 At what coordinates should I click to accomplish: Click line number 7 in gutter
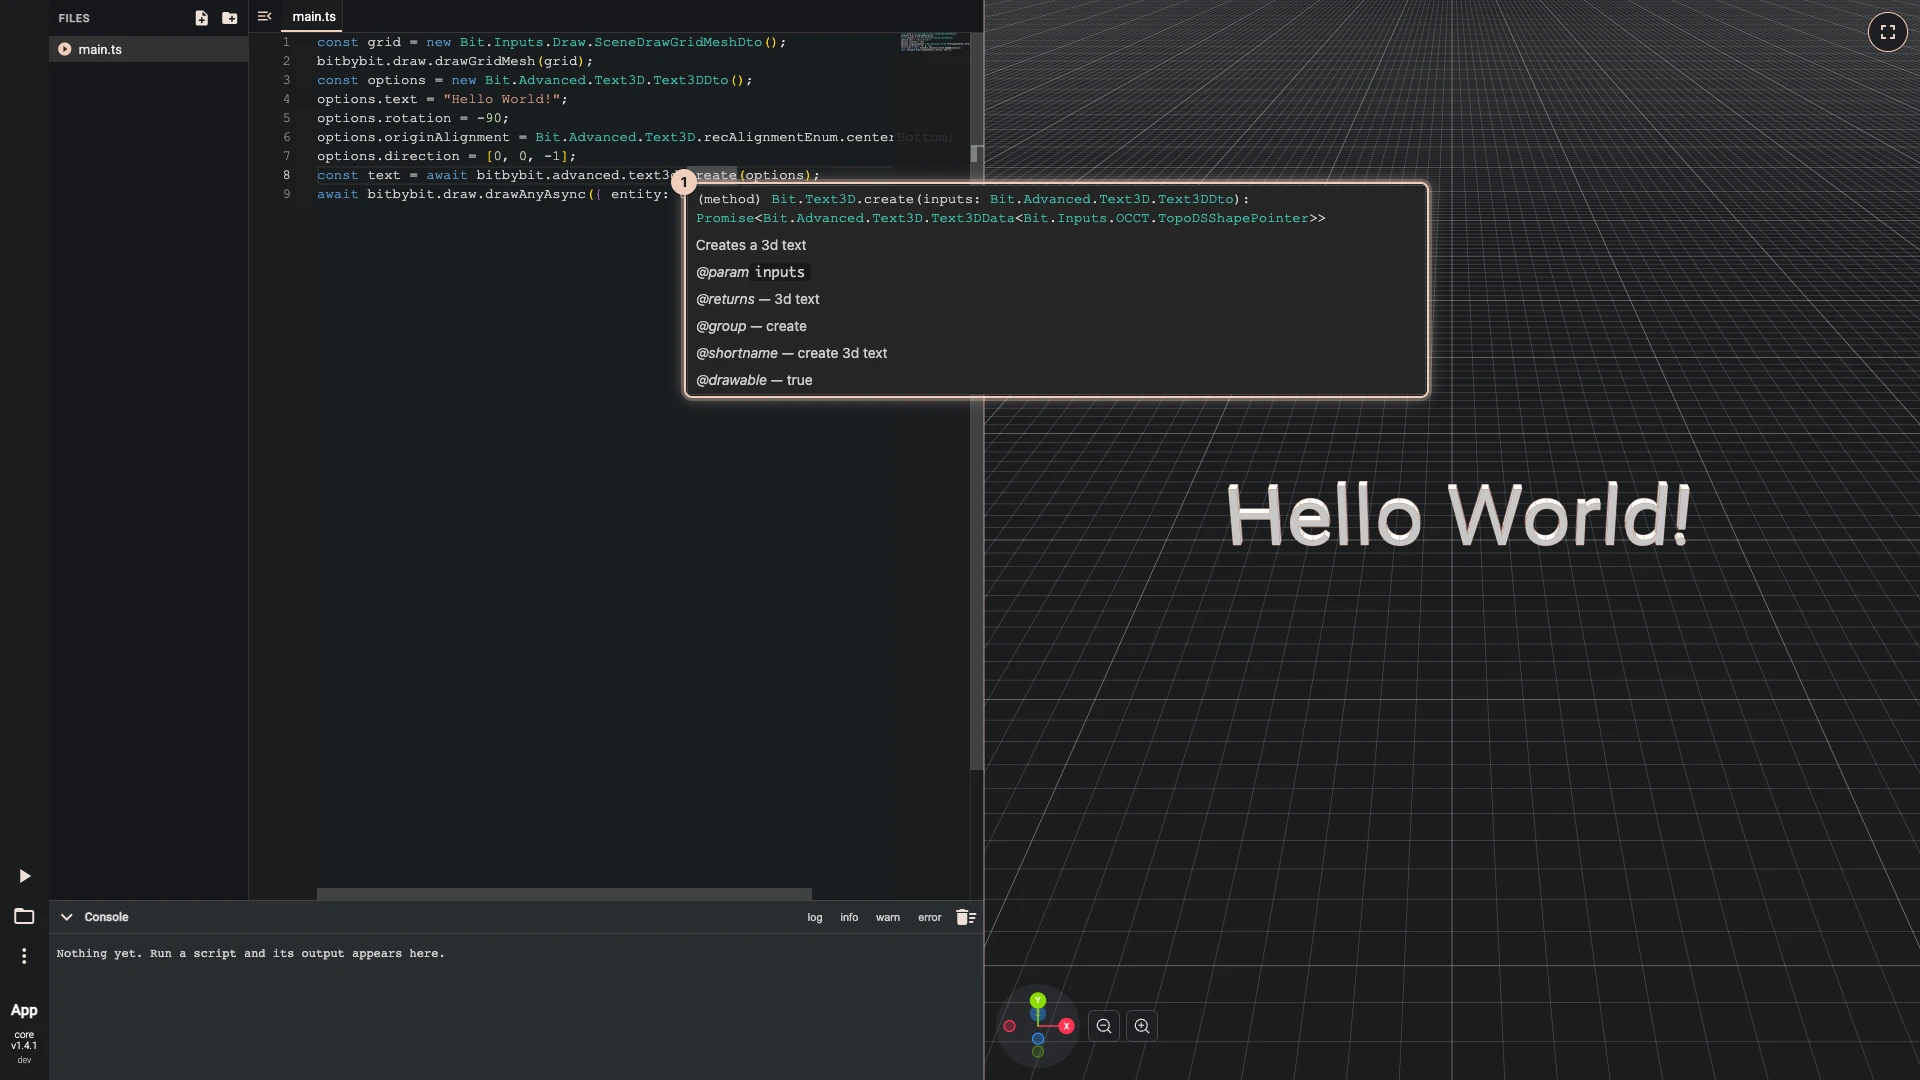[287, 156]
